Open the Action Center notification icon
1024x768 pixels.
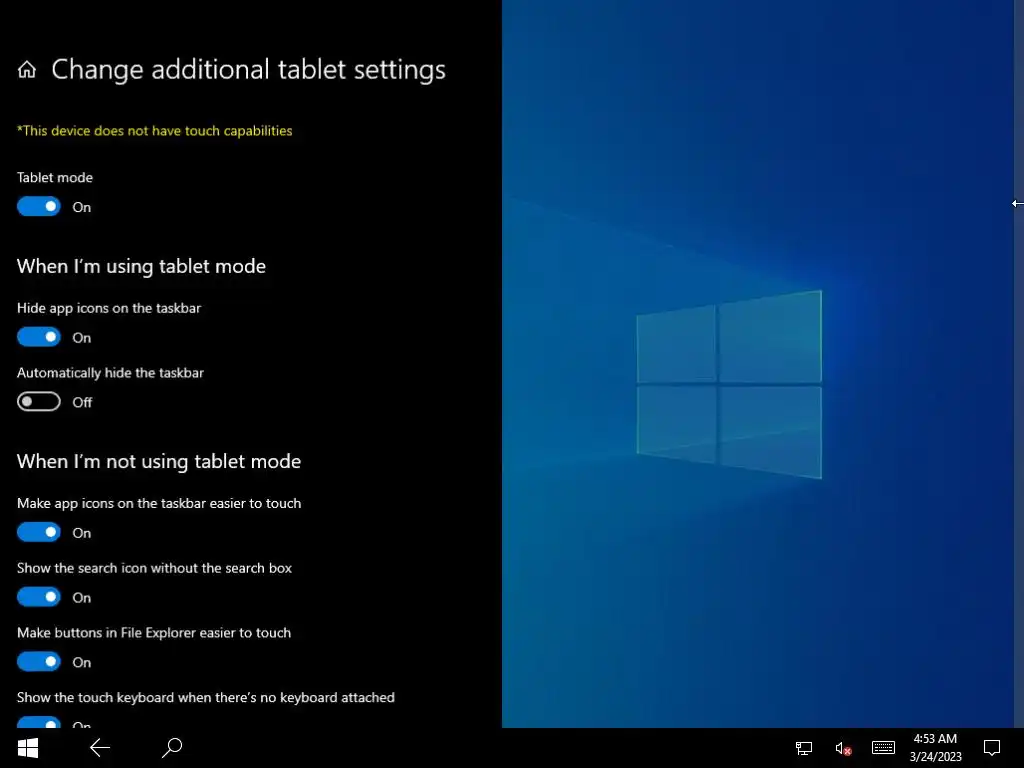point(992,748)
